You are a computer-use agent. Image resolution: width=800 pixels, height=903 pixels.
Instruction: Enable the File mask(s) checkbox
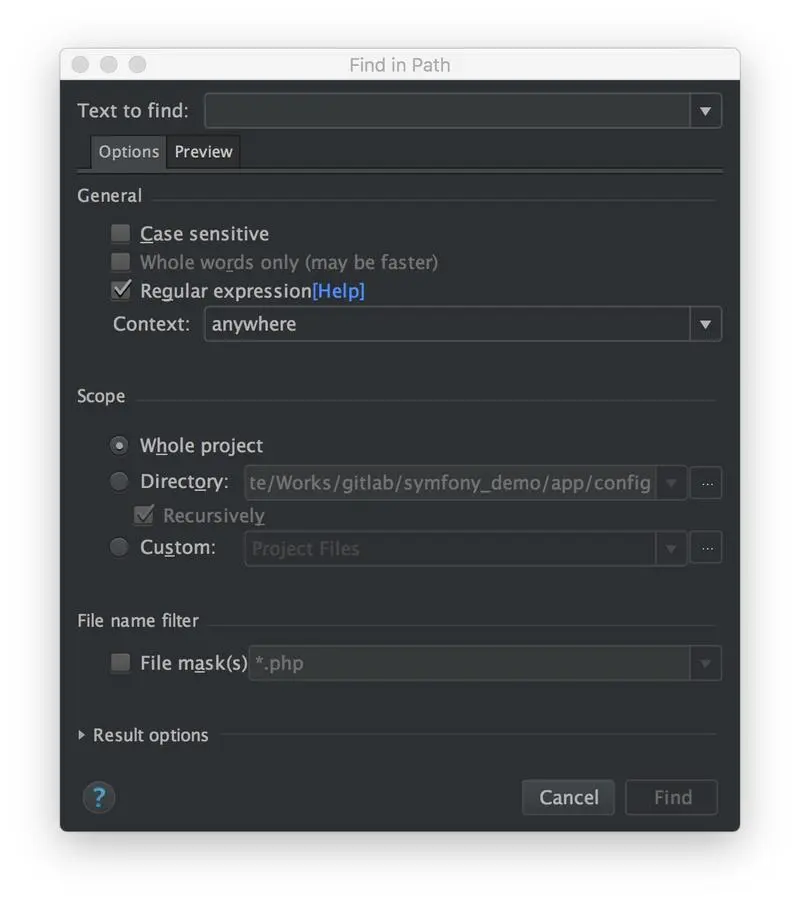[121, 663]
